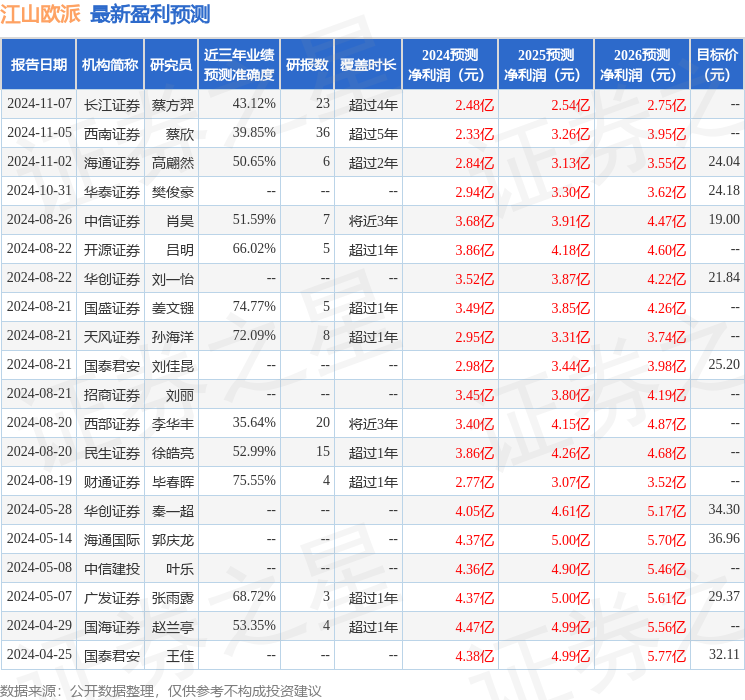Click the 数据来源 footnote text
Screen dimensions: 745x700
coord(161,690)
